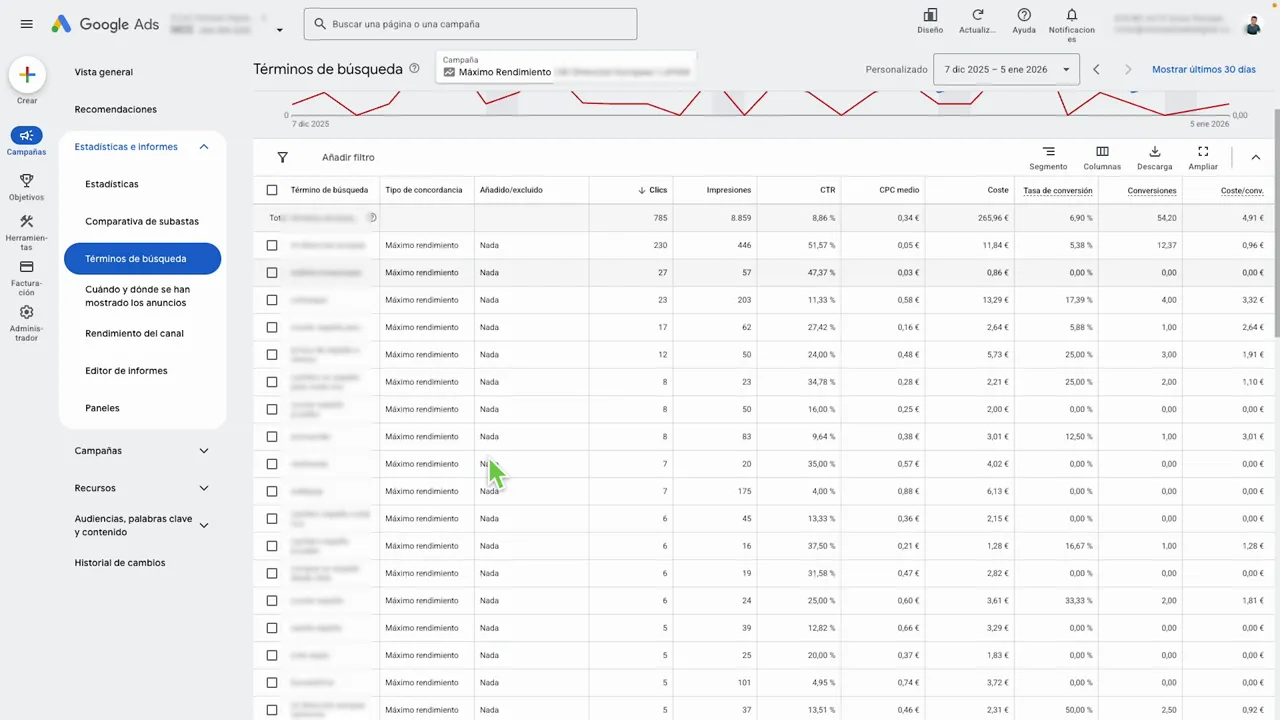Viewport: 1280px width, 720px height.
Task: Open the Segmento icon
Action: tap(1048, 151)
